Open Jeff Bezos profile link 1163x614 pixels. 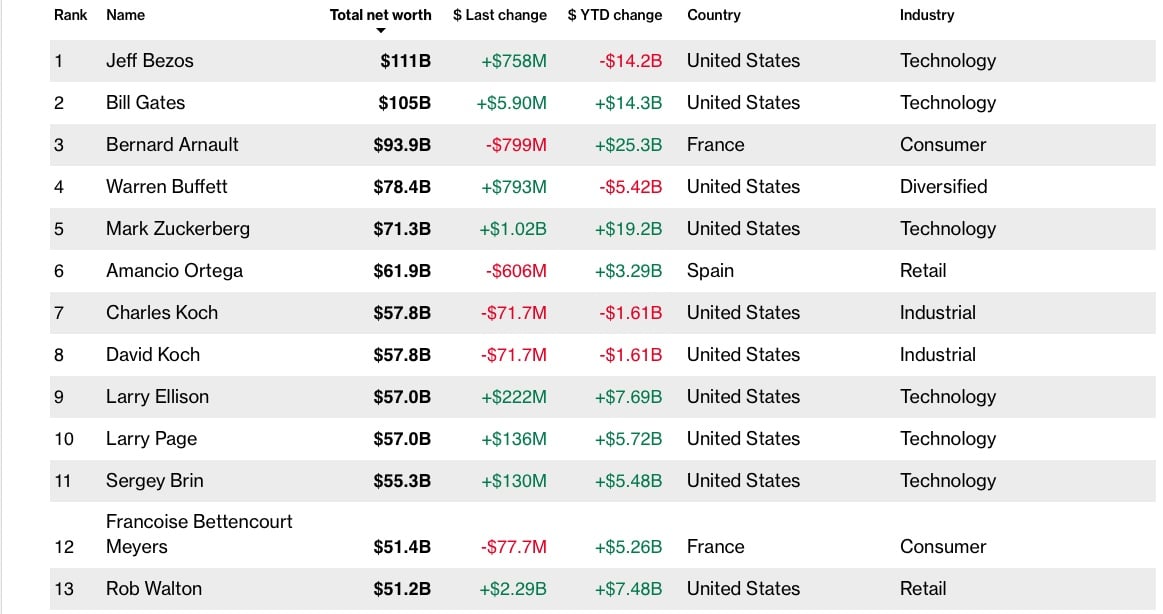coord(150,61)
